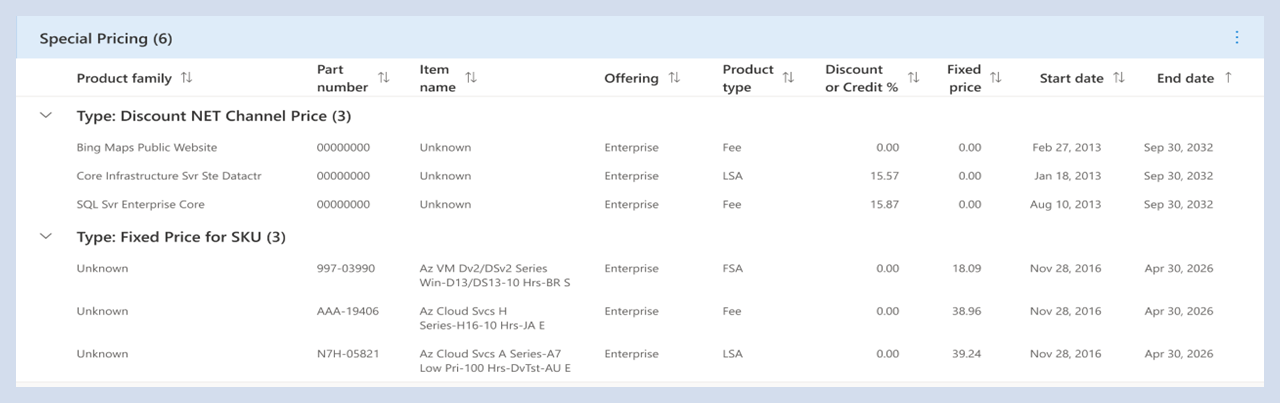This screenshot has width=1280, height=403.
Task: Sort by Start date column icon
Action: coord(1119,78)
